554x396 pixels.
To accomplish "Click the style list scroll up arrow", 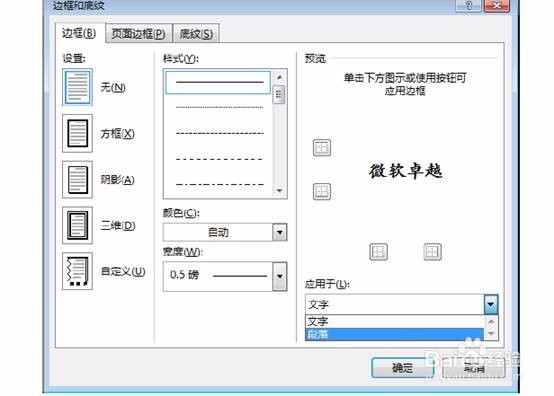I will (x=279, y=77).
